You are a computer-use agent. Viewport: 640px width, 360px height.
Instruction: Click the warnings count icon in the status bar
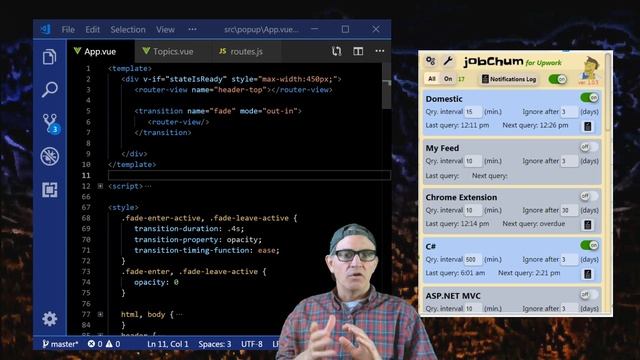tap(109, 344)
